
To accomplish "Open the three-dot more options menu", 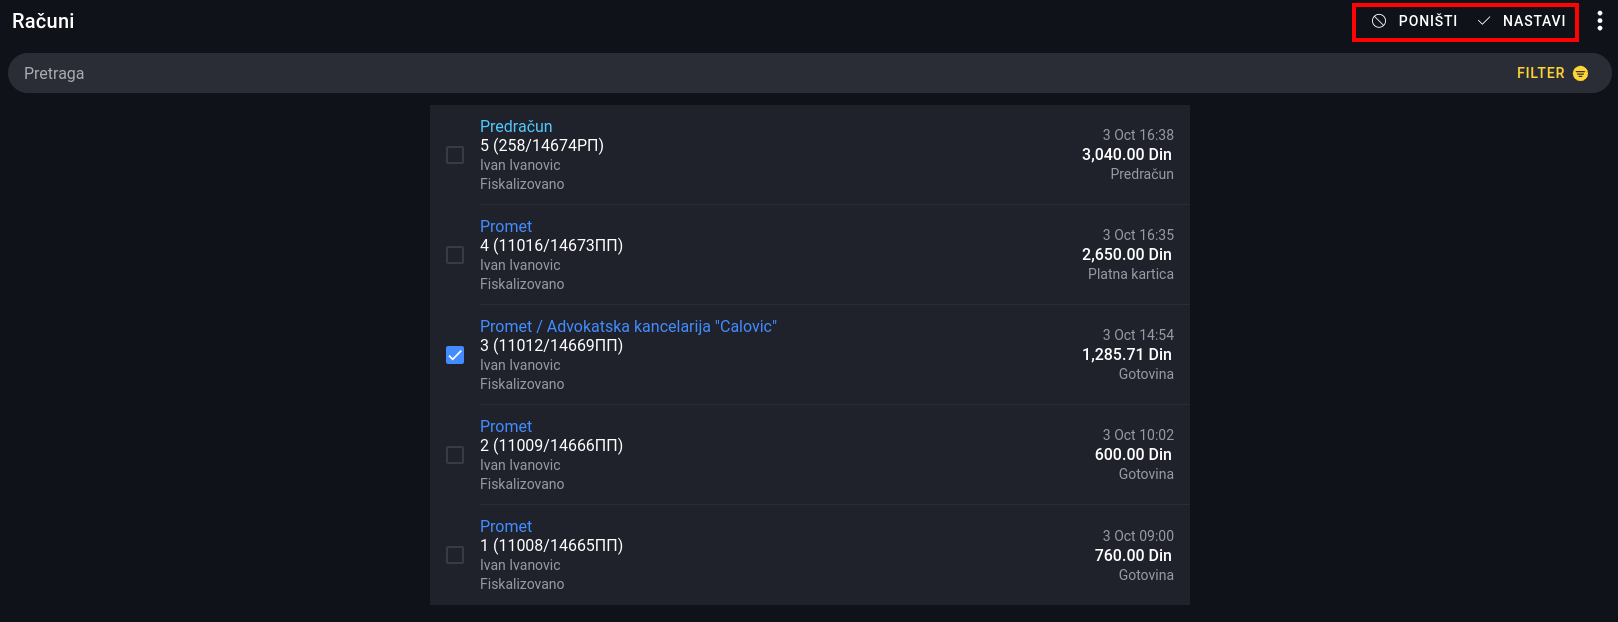I will pyautogui.click(x=1600, y=21).
